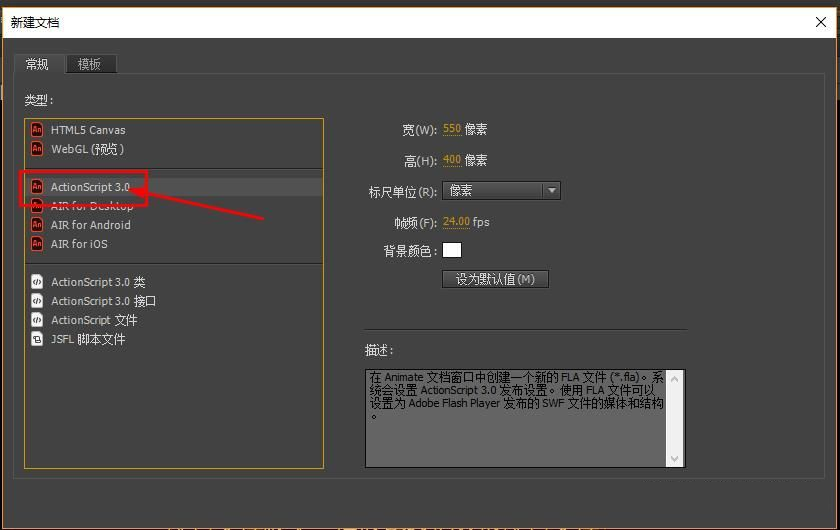840x530 pixels.
Task: Click the width value 550
Action: coord(452,129)
